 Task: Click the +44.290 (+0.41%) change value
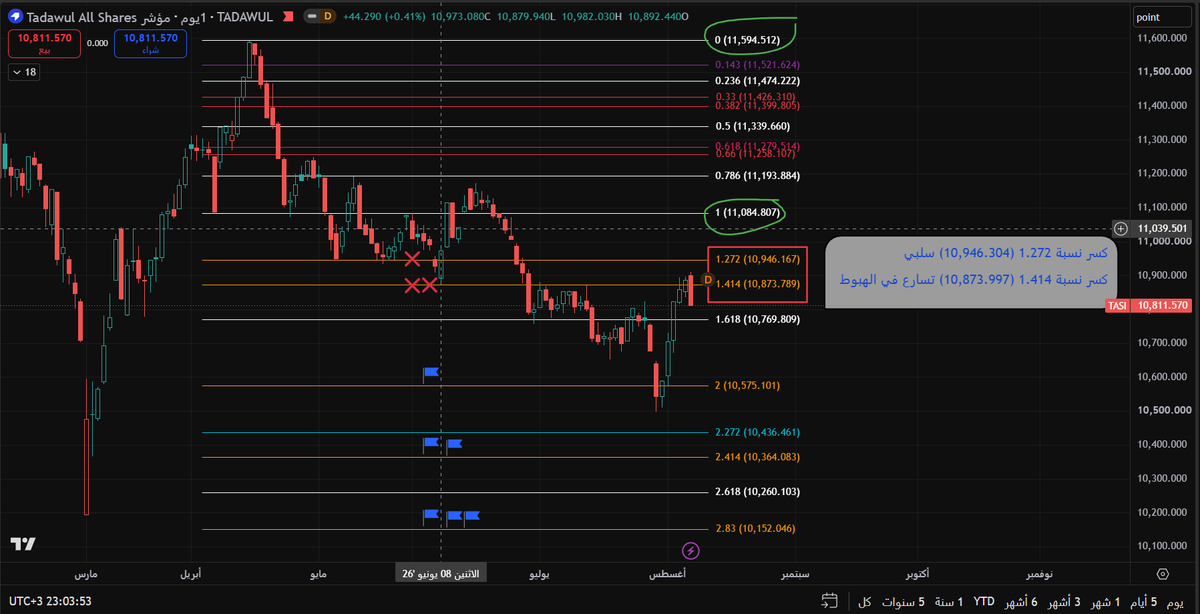(x=385, y=17)
